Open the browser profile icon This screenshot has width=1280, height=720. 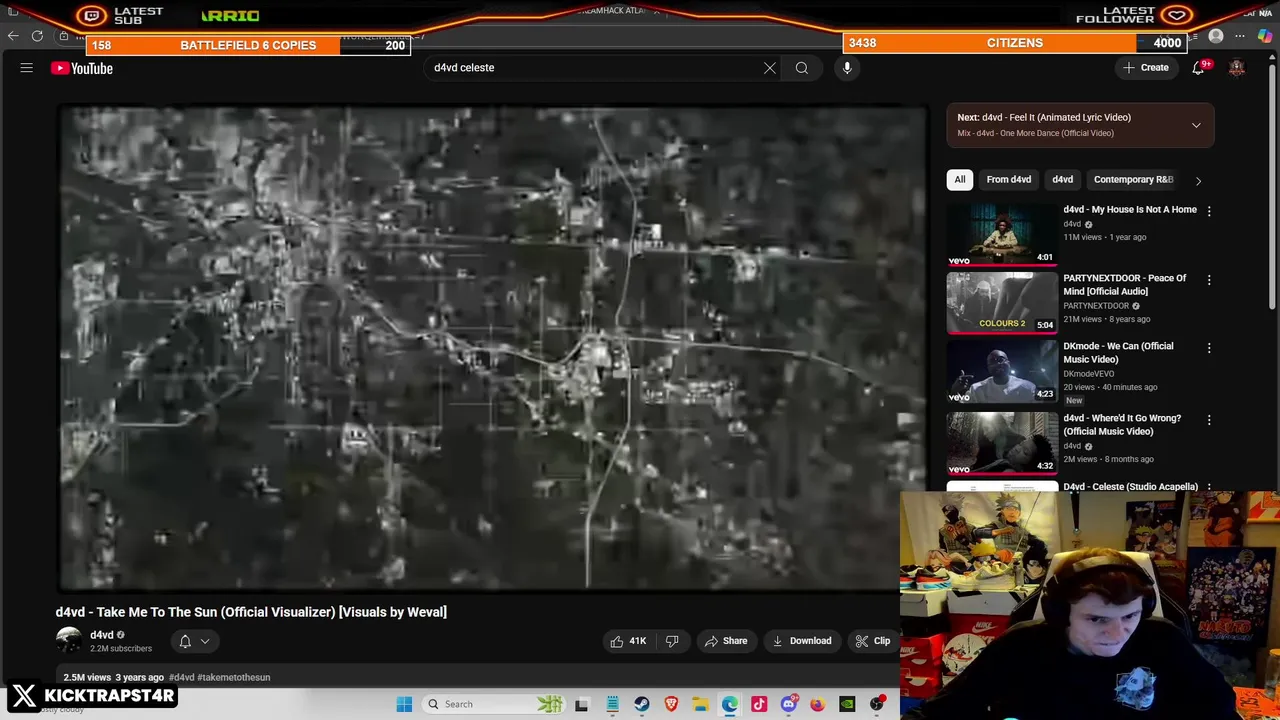point(1216,36)
